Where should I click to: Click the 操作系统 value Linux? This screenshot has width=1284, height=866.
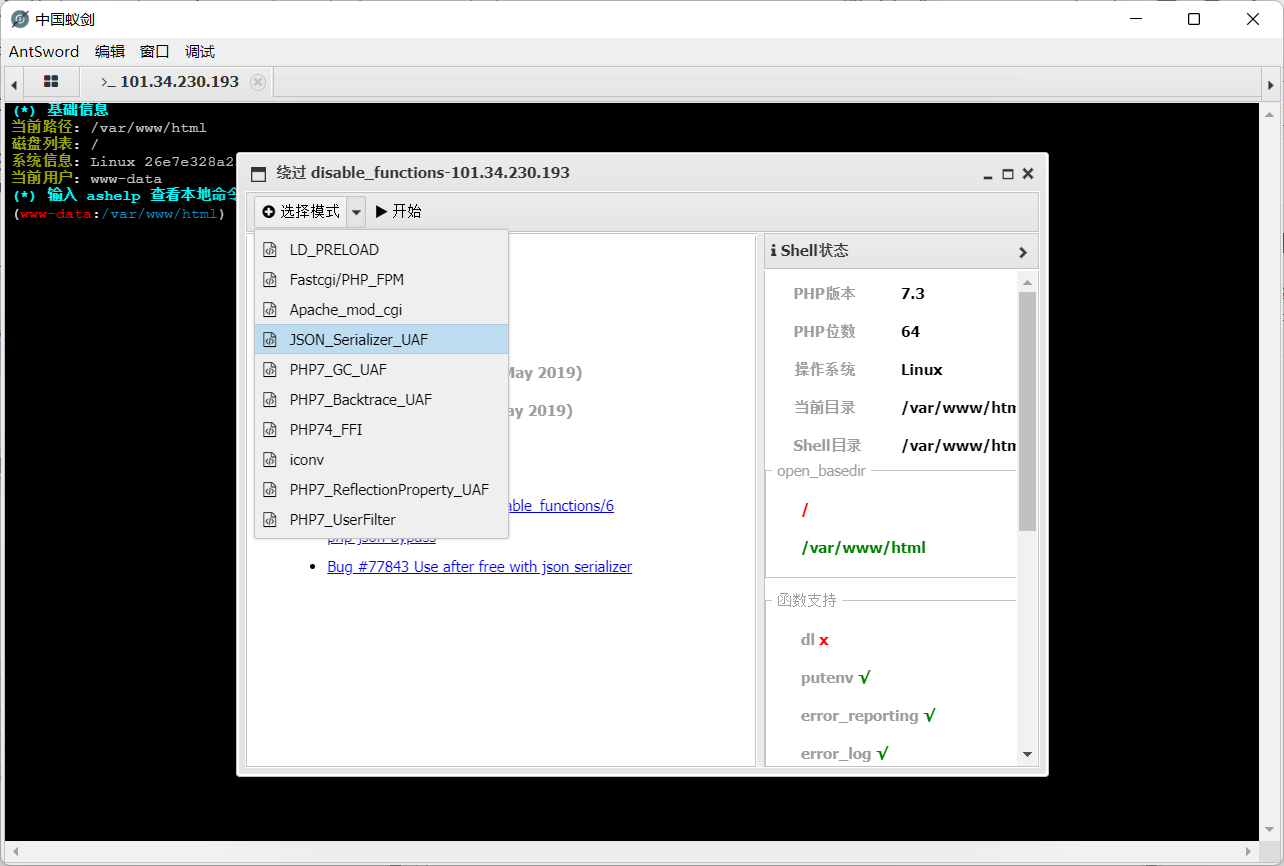tap(921, 370)
